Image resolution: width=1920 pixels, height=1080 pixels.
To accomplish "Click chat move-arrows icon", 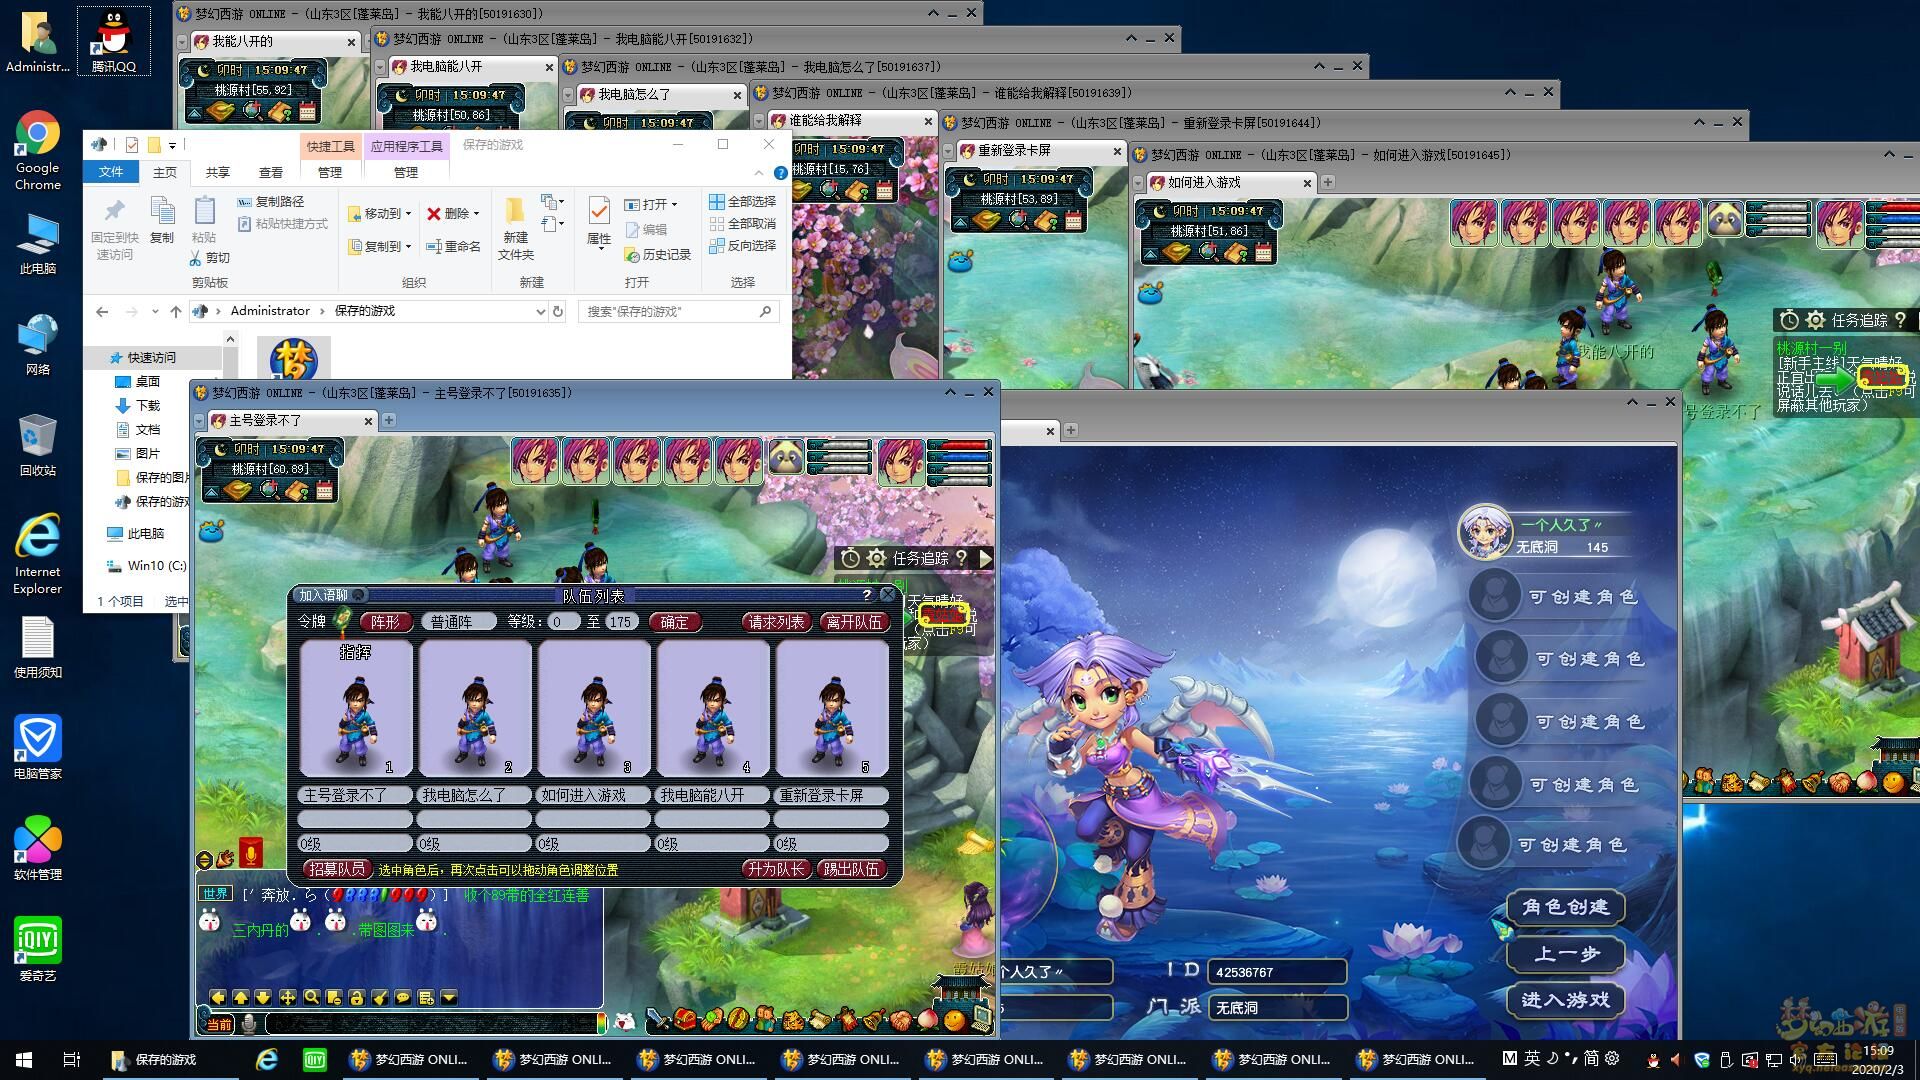I will 287,997.
